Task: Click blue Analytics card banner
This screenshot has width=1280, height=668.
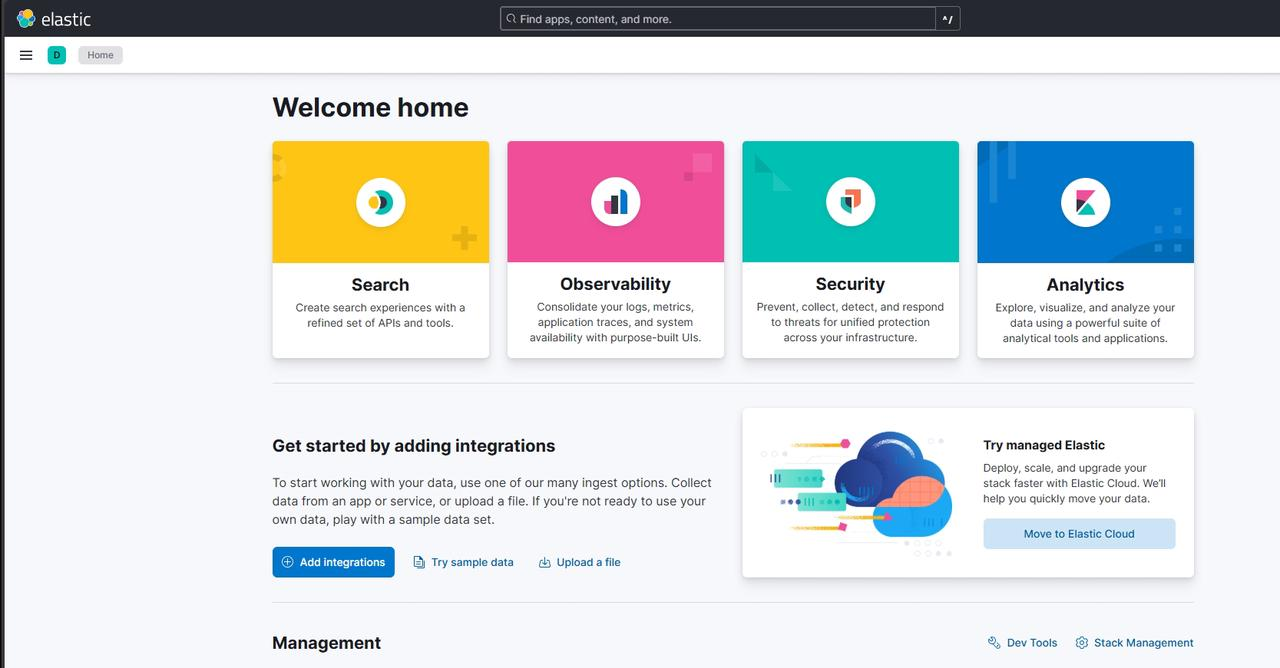Action: coord(1085,202)
